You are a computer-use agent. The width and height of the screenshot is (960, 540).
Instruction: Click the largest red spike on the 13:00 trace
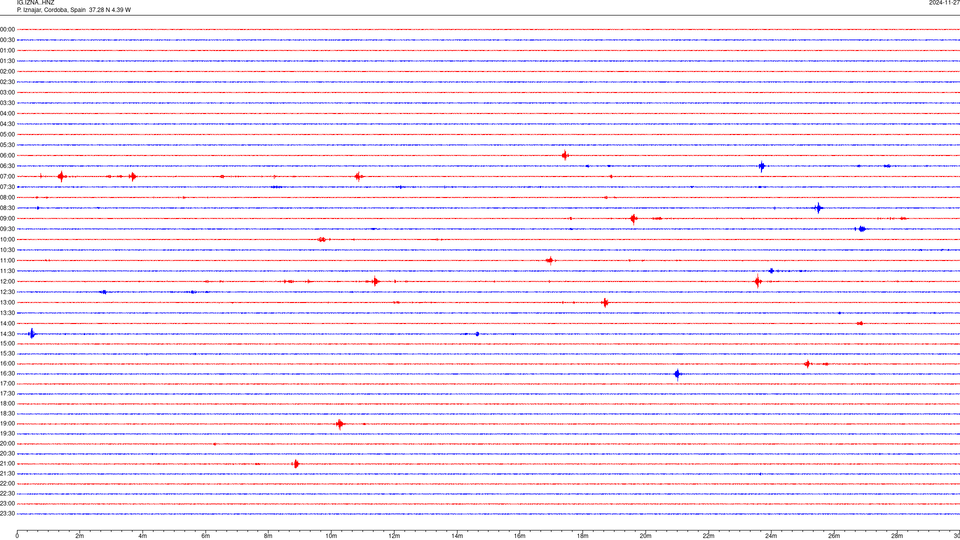click(x=605, y=302)
